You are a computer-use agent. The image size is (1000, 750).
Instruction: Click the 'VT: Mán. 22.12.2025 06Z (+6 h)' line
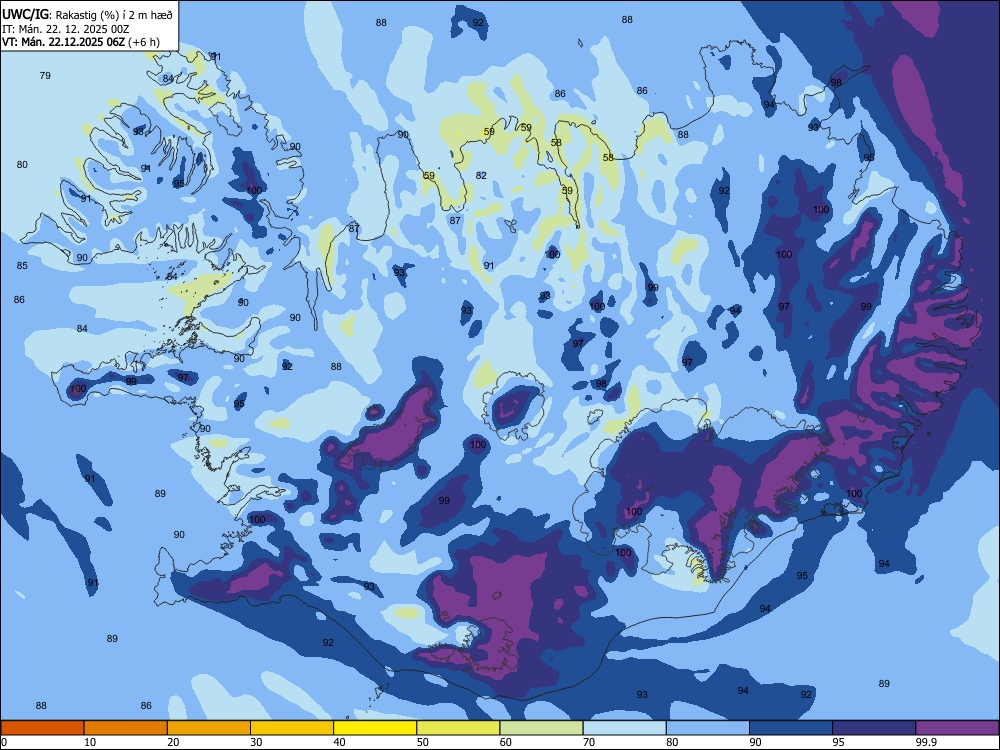pos(81,42)
